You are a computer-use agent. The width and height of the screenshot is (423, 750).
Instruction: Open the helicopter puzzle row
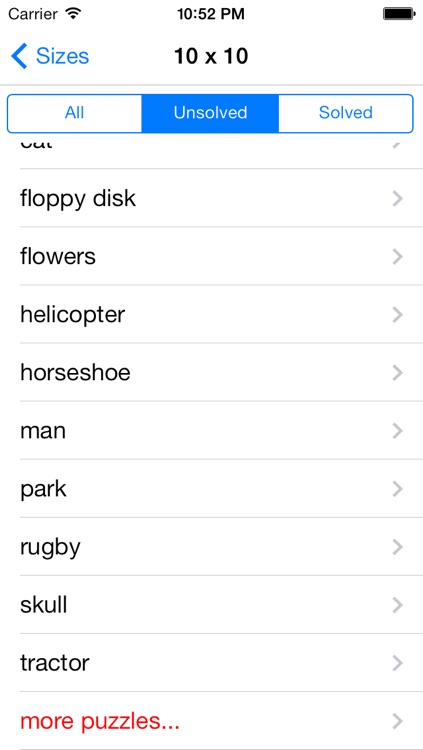212,314
